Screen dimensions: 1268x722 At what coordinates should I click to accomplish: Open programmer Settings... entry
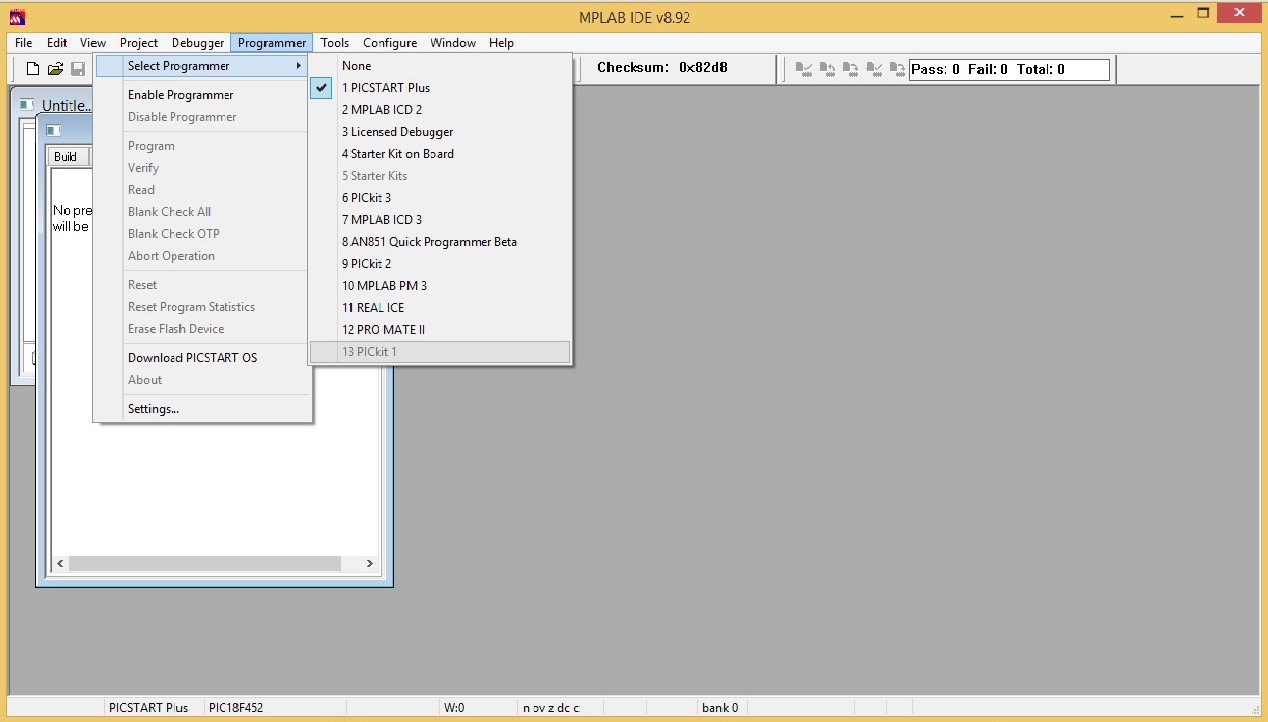coord(202,409)
